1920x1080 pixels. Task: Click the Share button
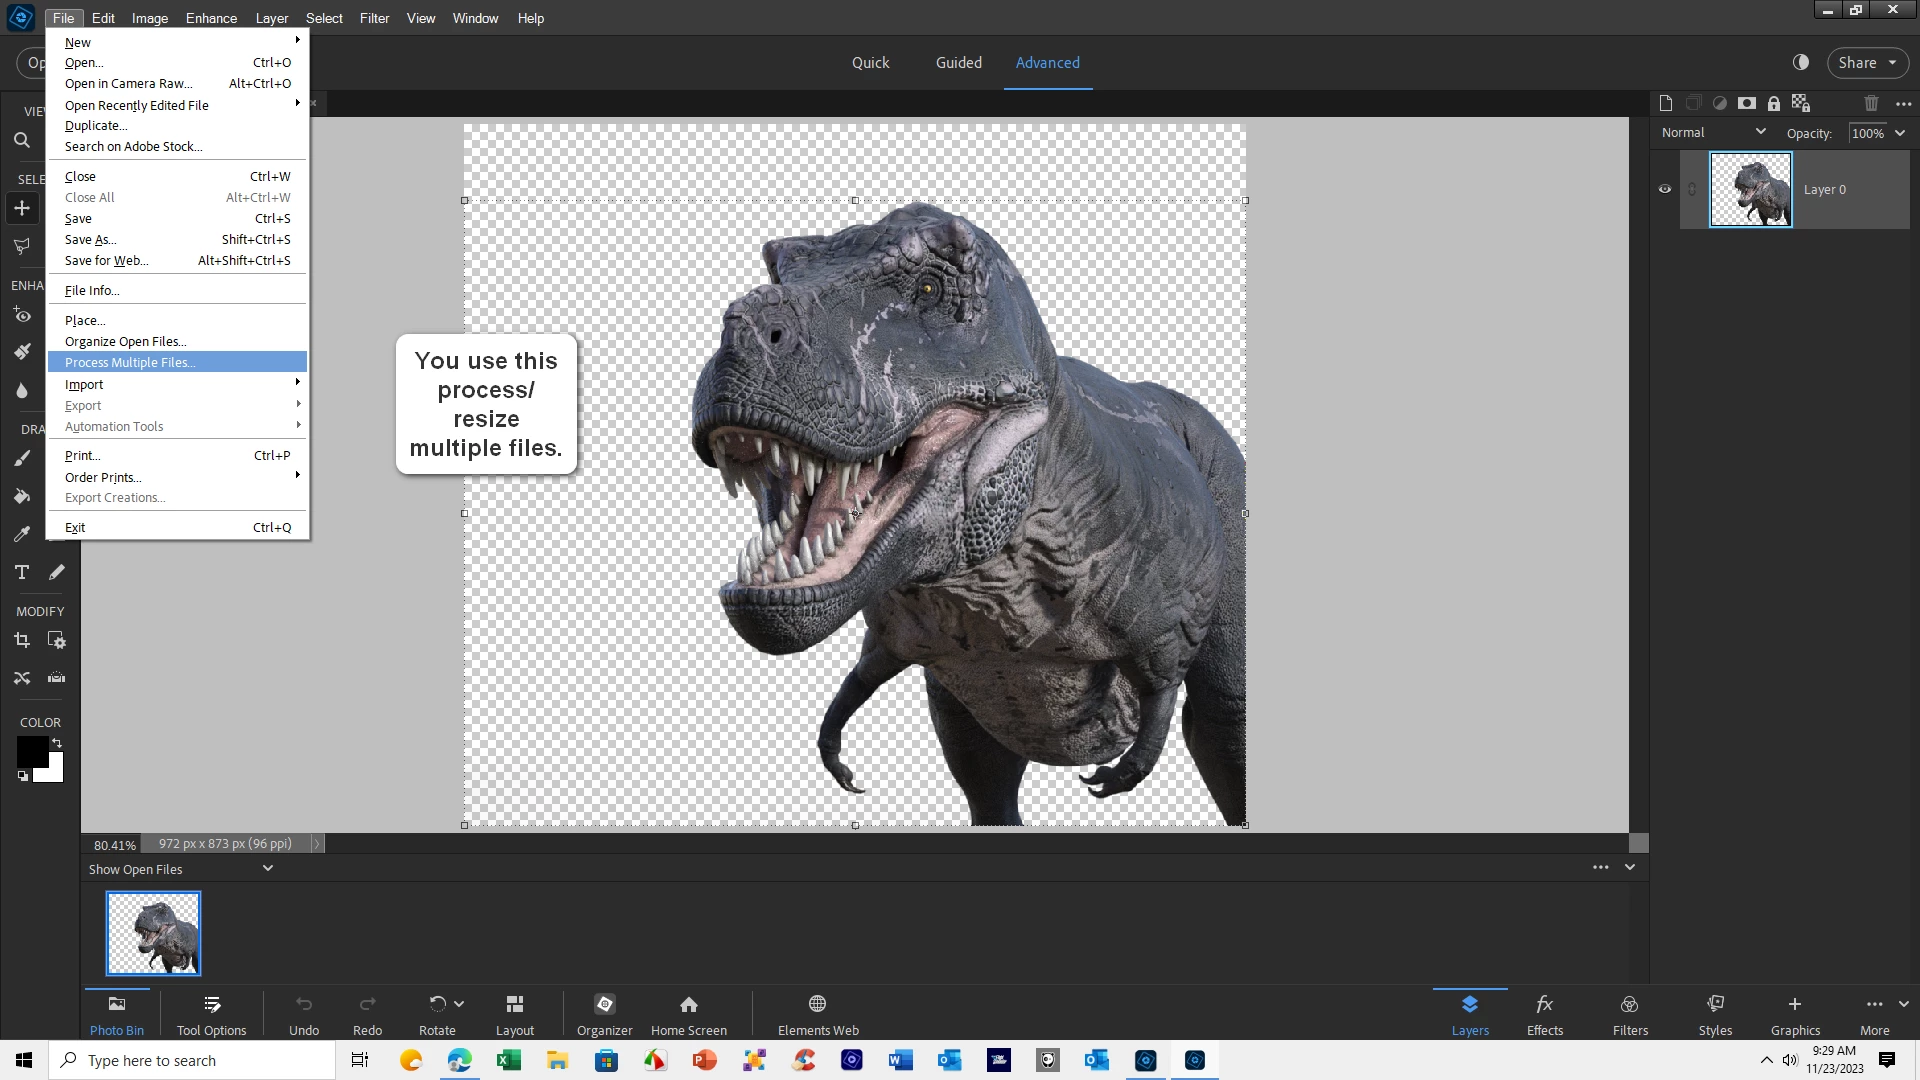(1866, 62)
